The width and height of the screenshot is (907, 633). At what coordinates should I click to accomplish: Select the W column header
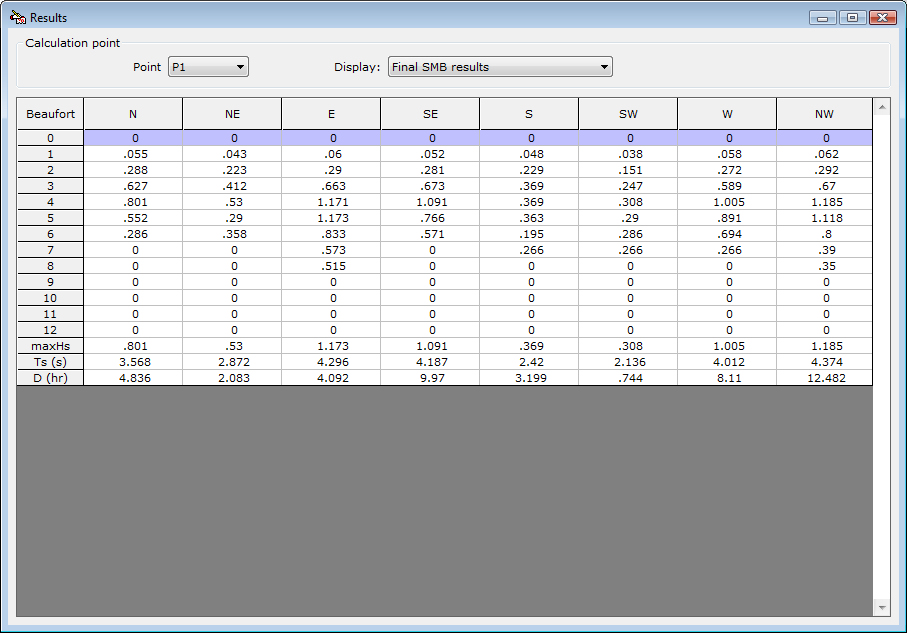click(x=727, y=114)
